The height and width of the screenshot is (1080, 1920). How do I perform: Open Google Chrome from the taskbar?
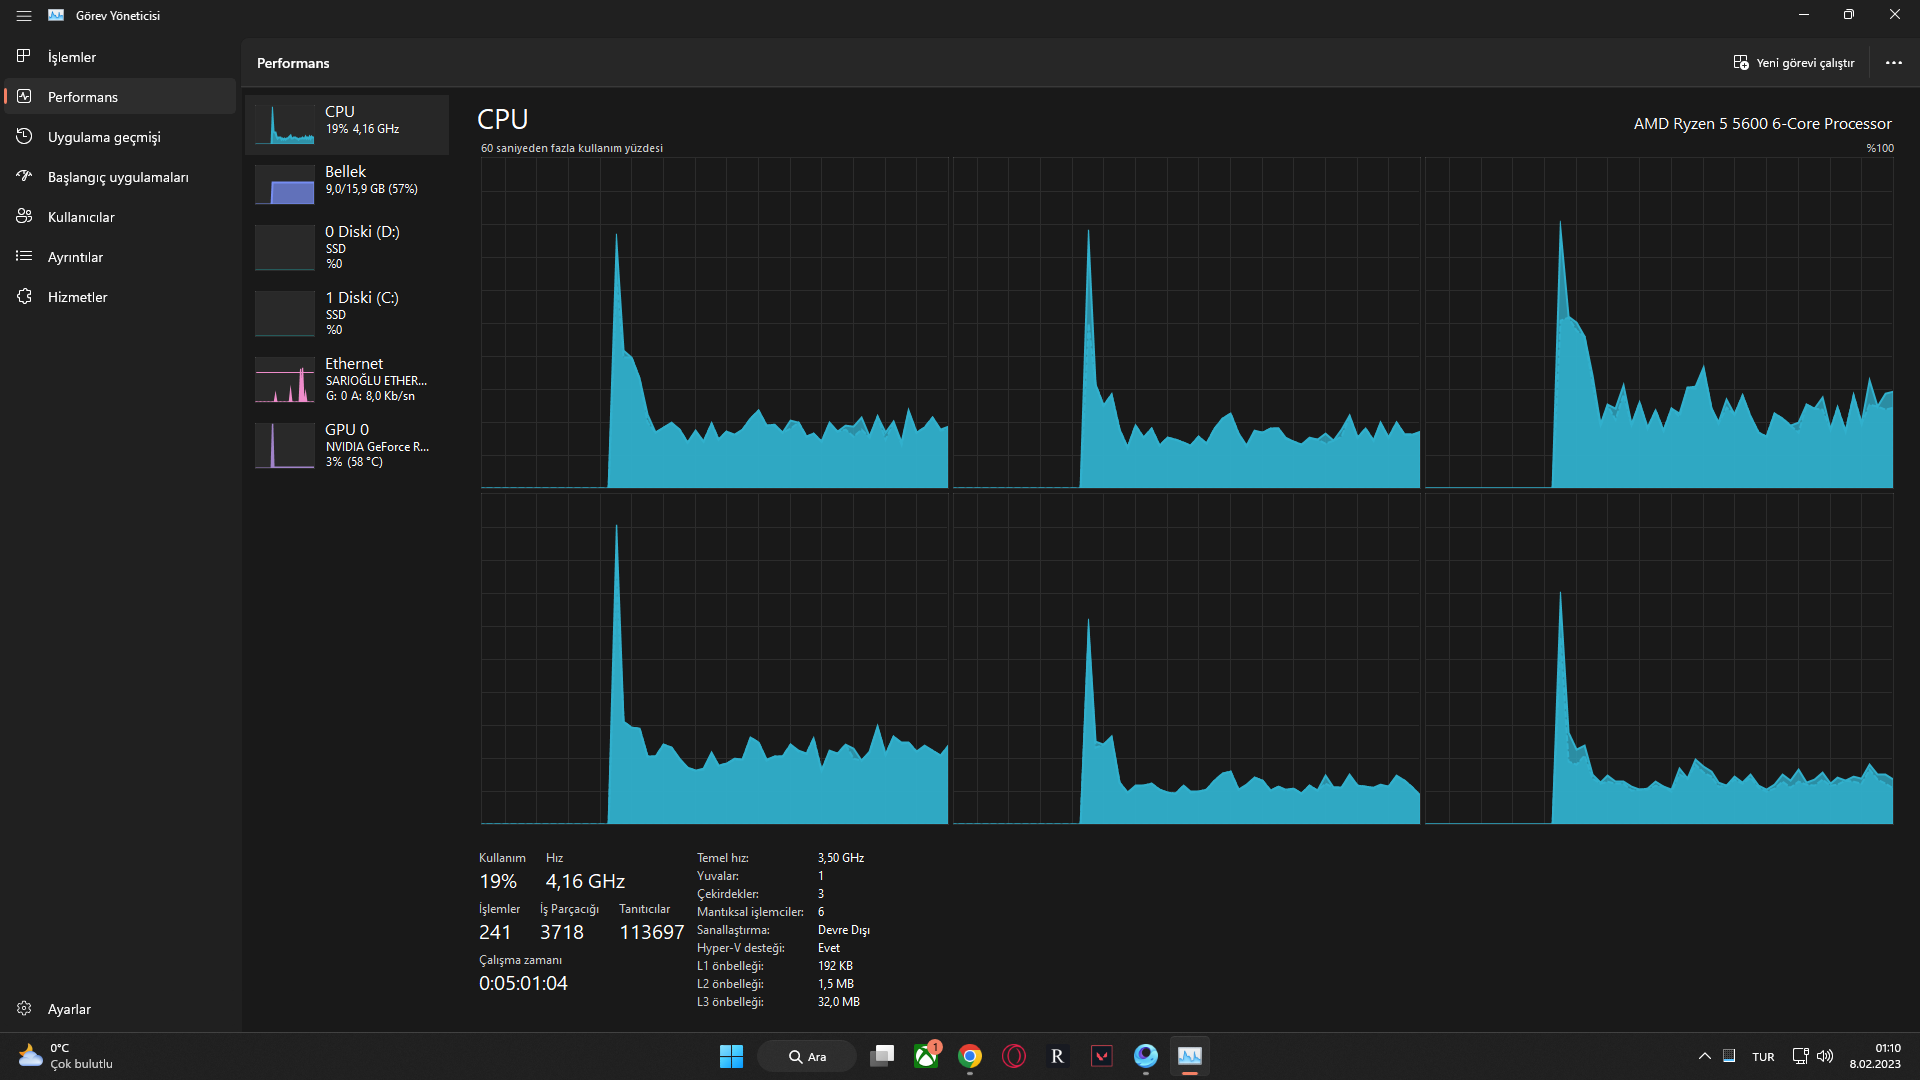(970, 1056)
